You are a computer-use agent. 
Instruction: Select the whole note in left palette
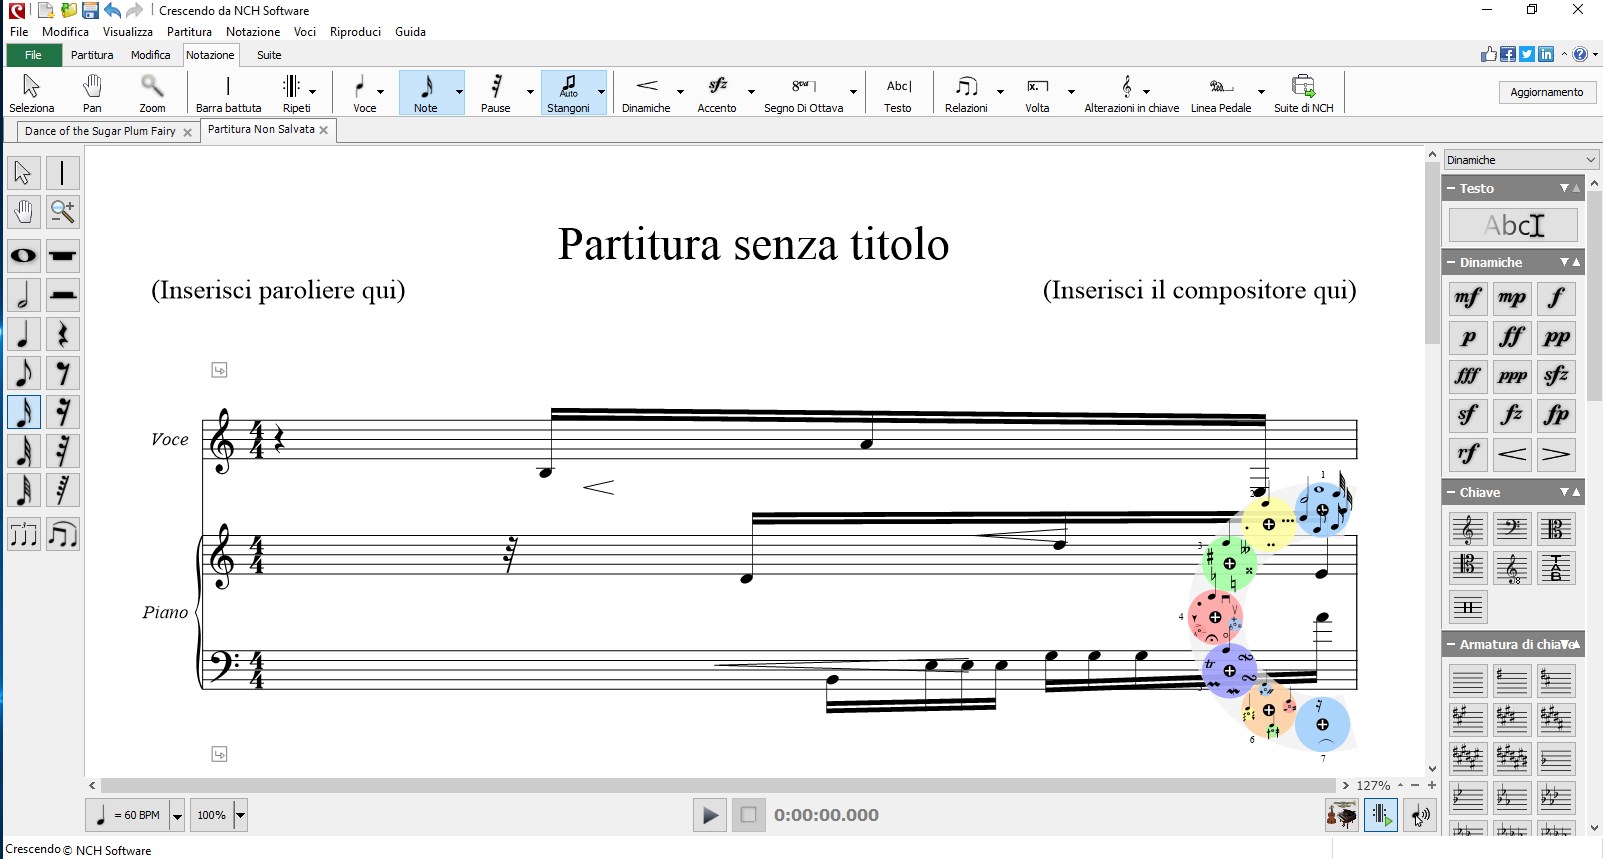(x=24, y=256)
